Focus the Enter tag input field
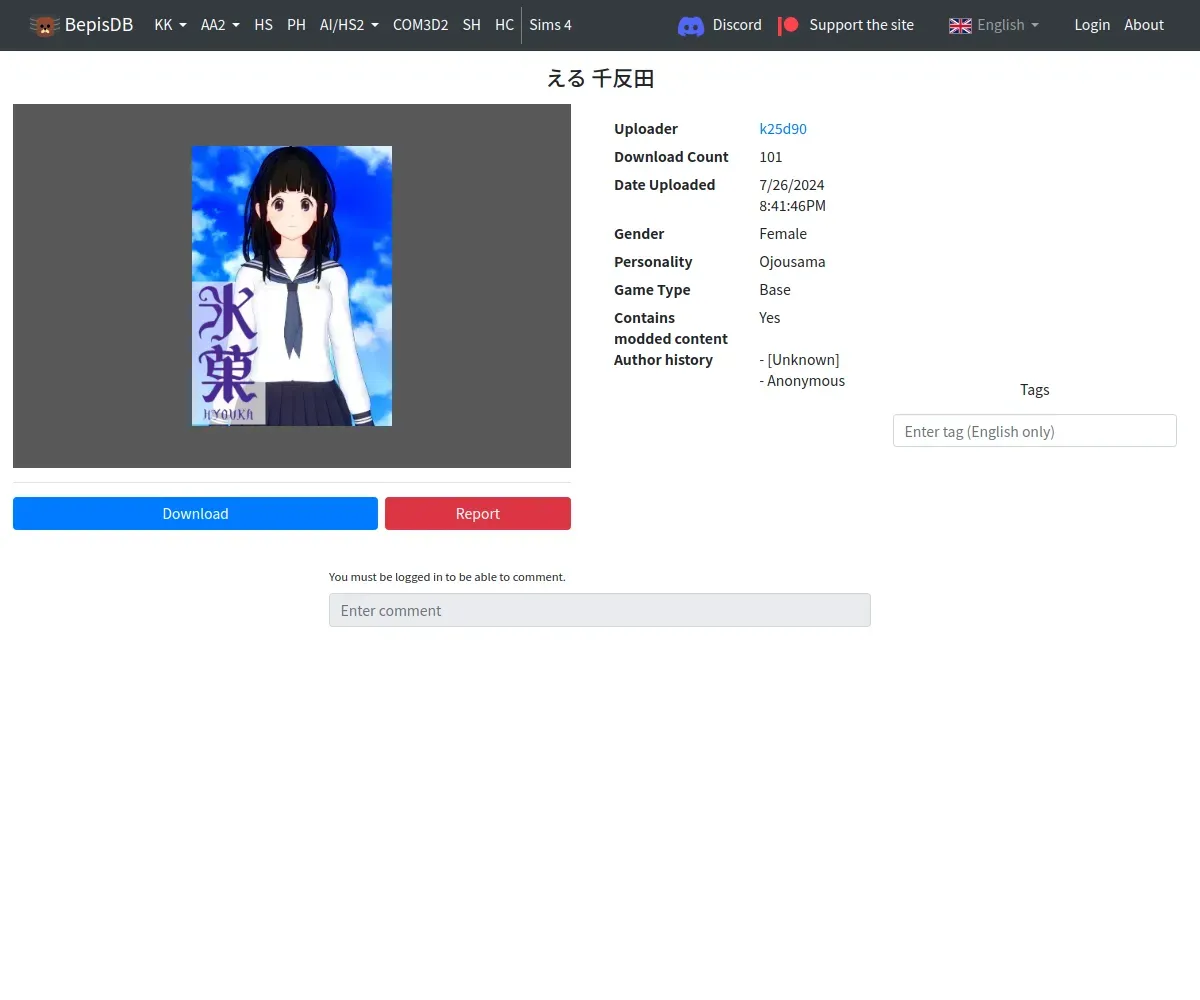This screenshot has width=1200, height=1000. coord(1034,431)
